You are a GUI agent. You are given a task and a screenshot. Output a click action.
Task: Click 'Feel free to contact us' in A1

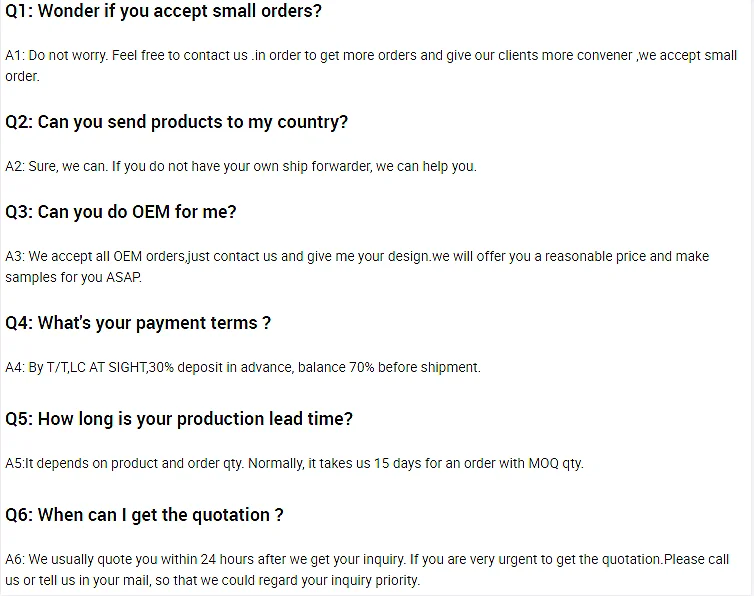point(180,56)
